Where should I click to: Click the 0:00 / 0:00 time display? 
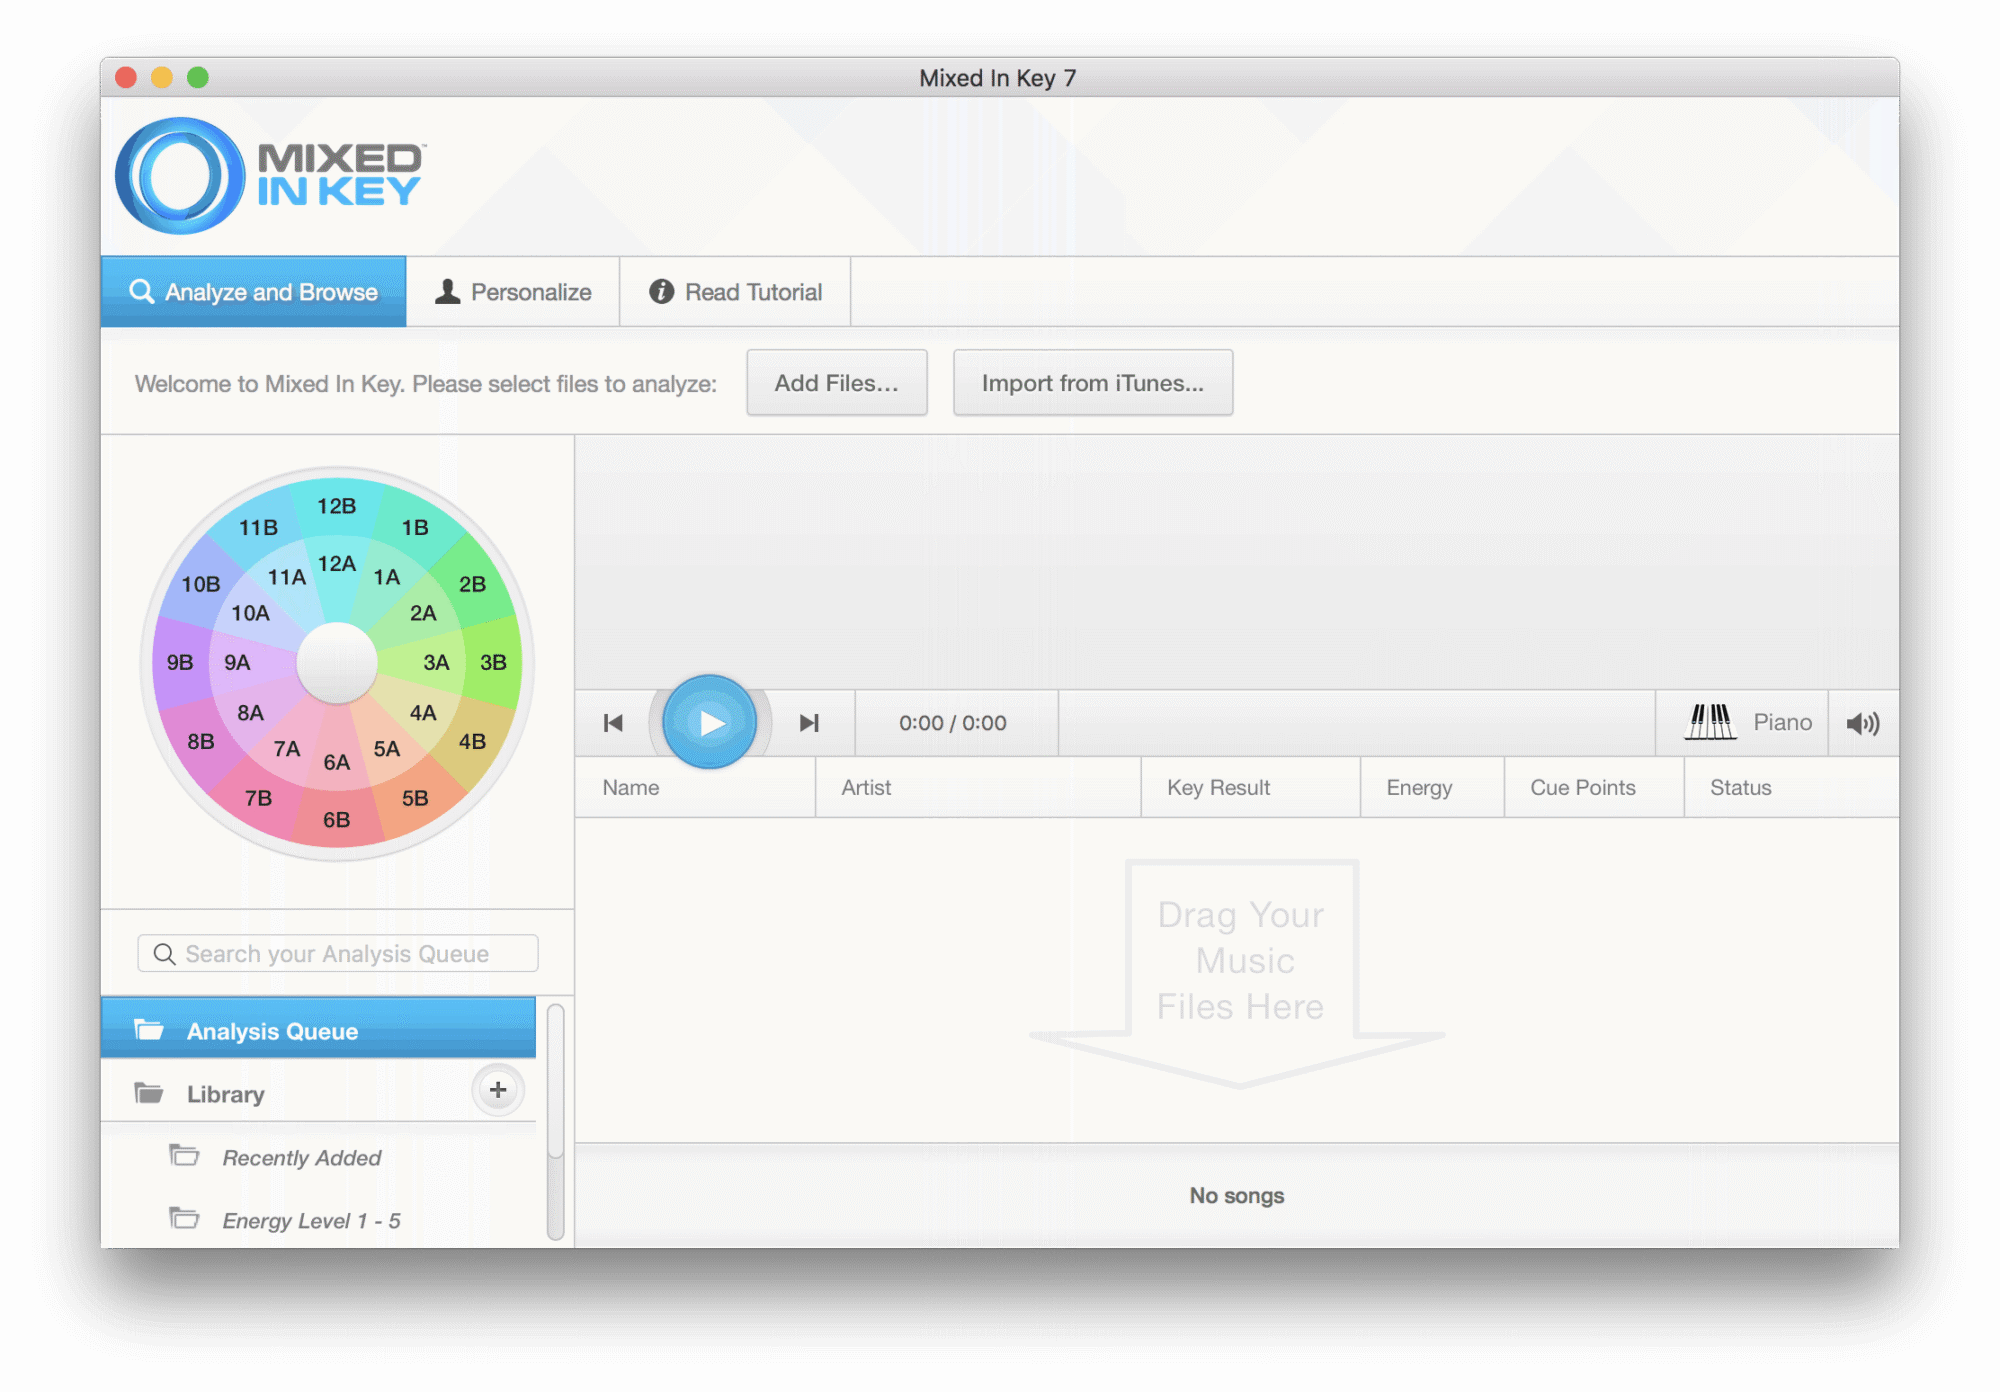pos(953,723)
